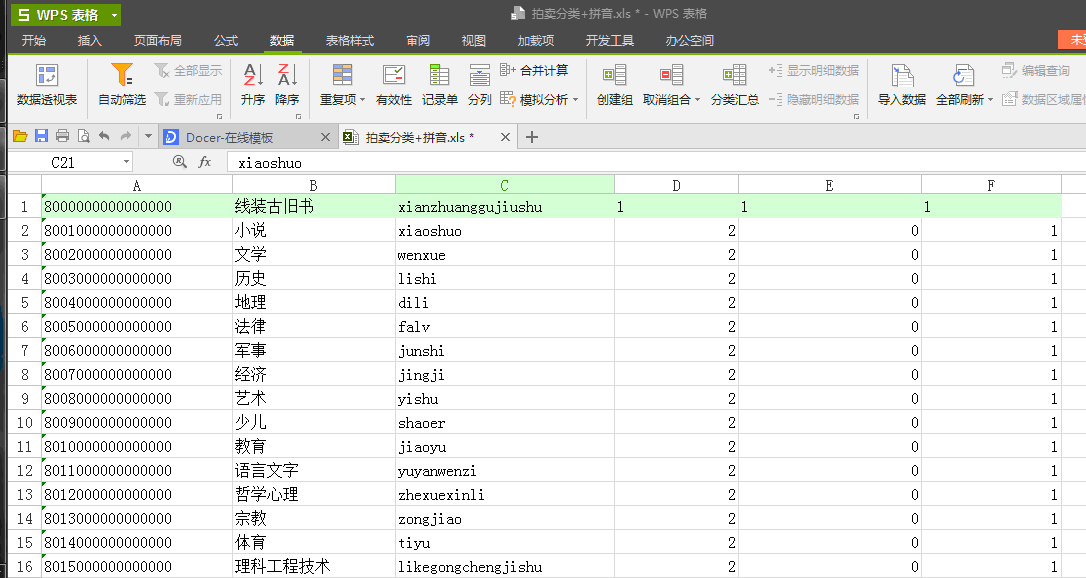Screen dimensions: 1086x578
Task: Undo the last action
Action: pyautogui.click(x=104, y=136)
